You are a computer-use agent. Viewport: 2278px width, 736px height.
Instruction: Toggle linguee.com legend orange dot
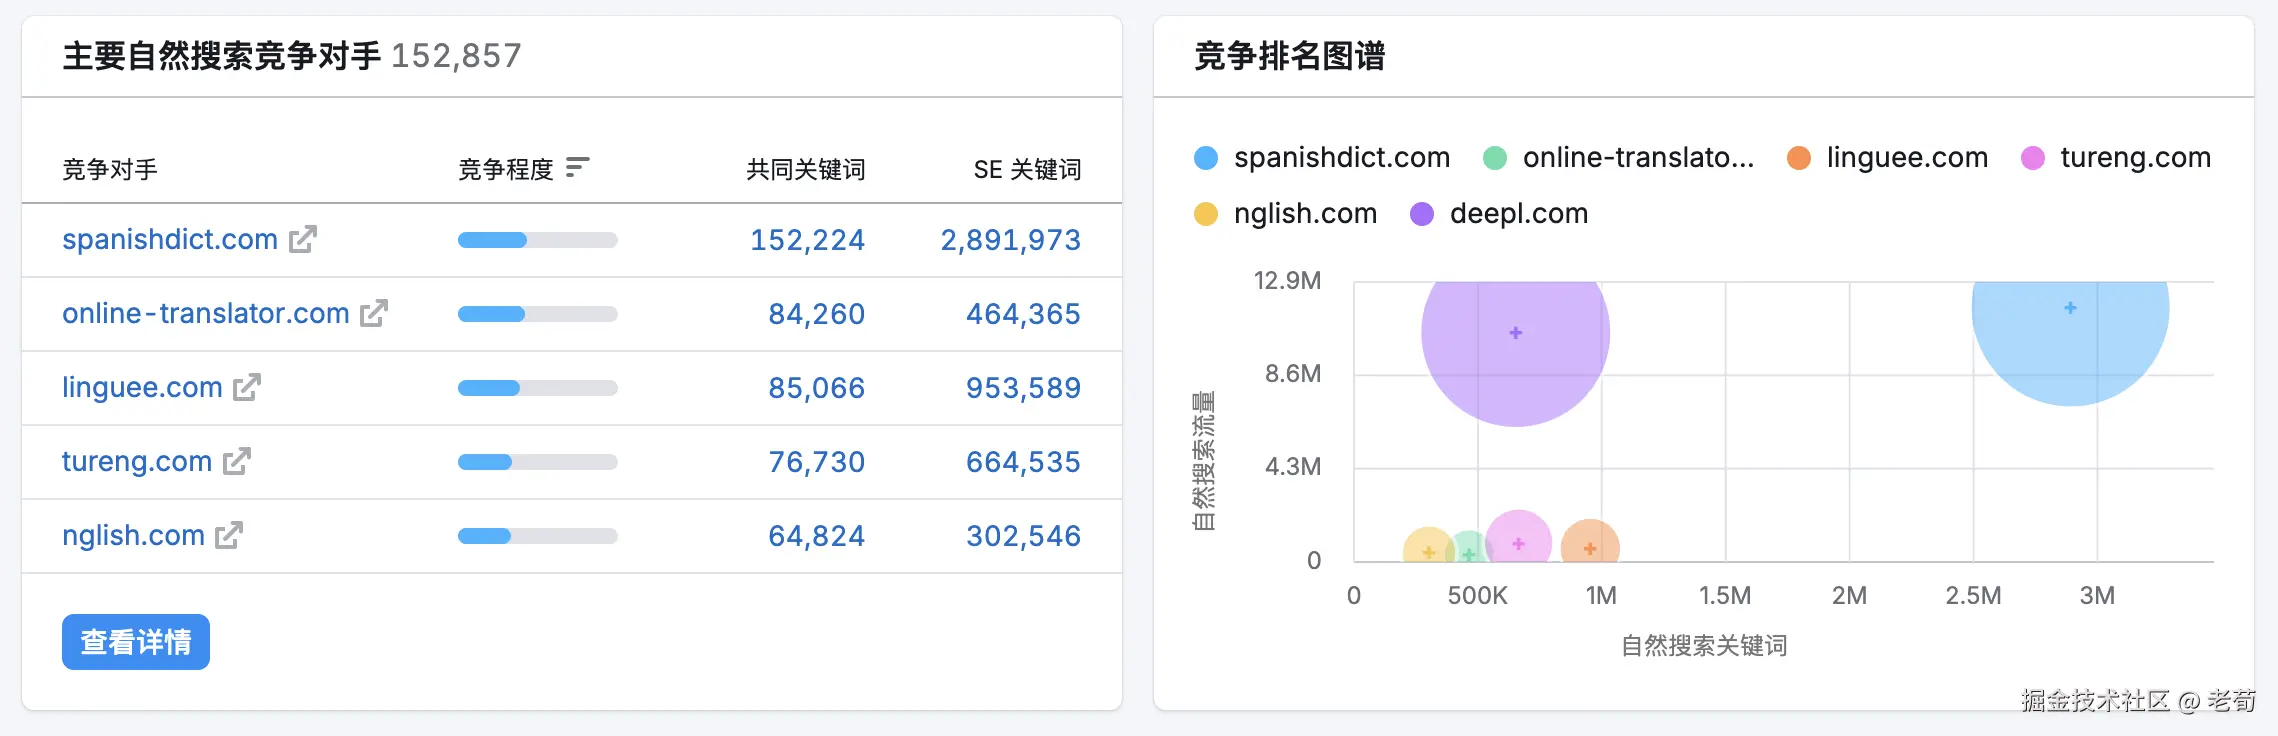[1799, 158]
